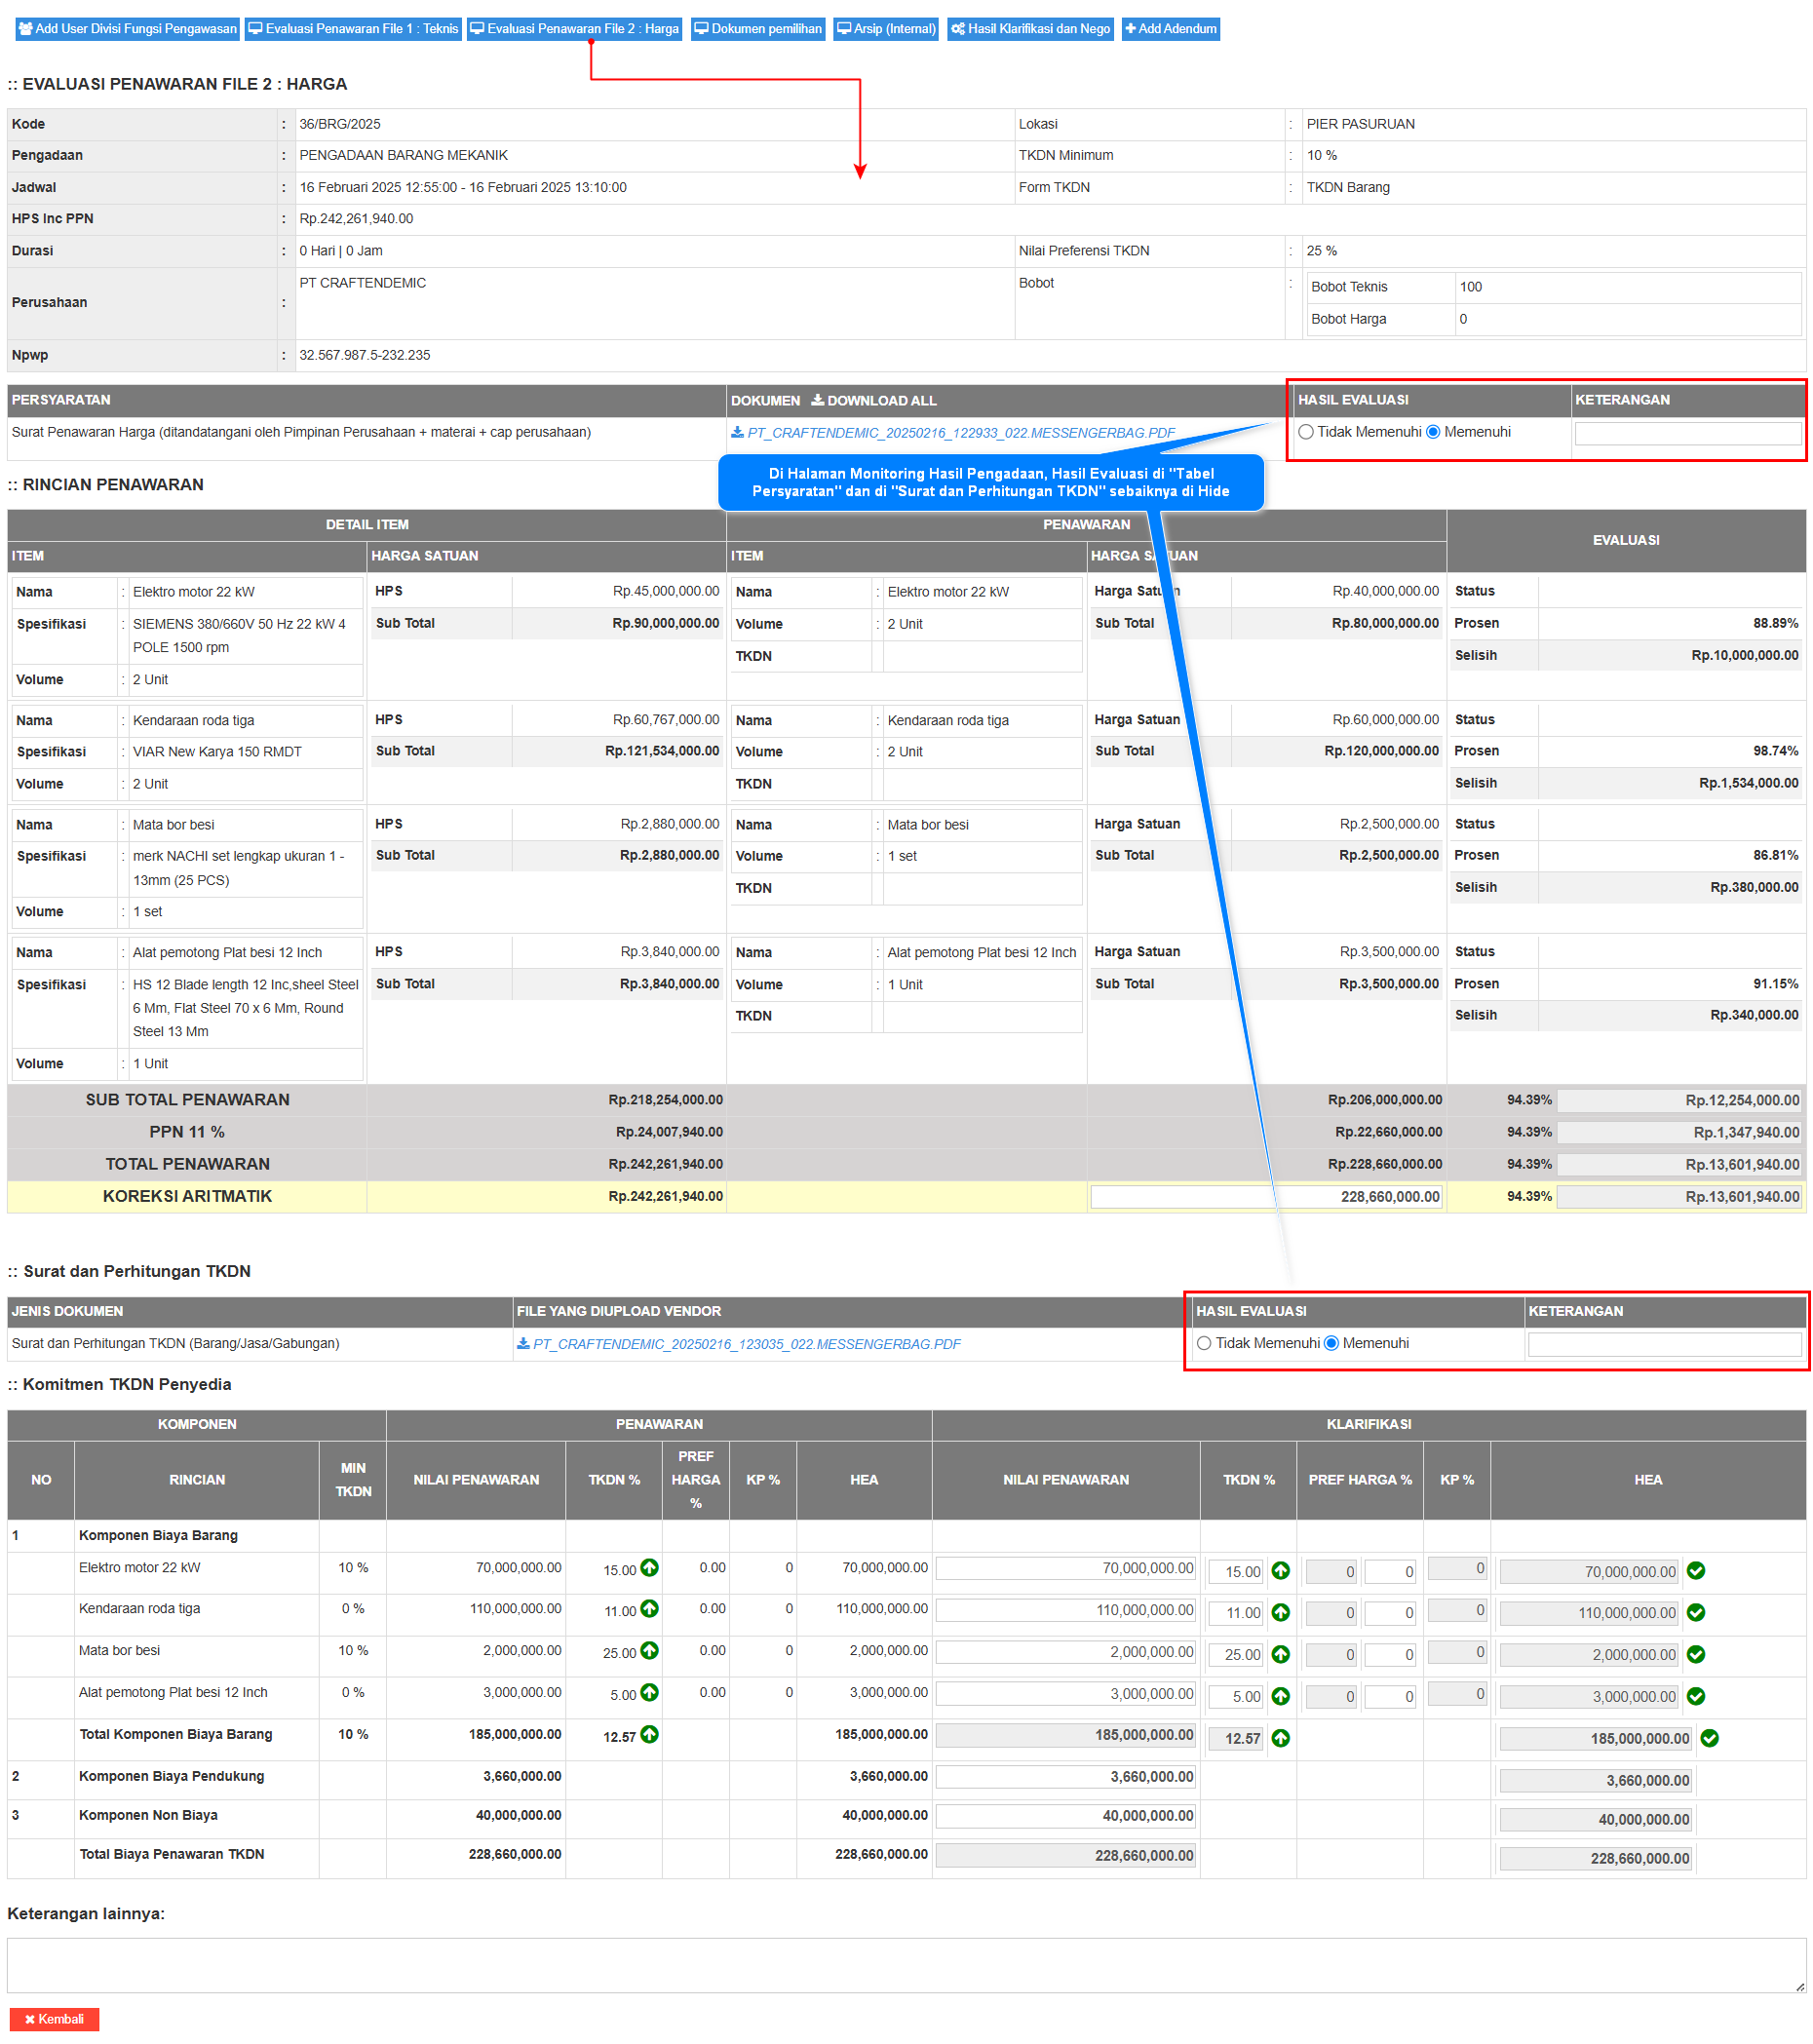1813x2044 pixels.
Task: Click green up-arrow beside Total Komponen penawaran TKDN 12.57
Action: click(x=650, y=1735)
